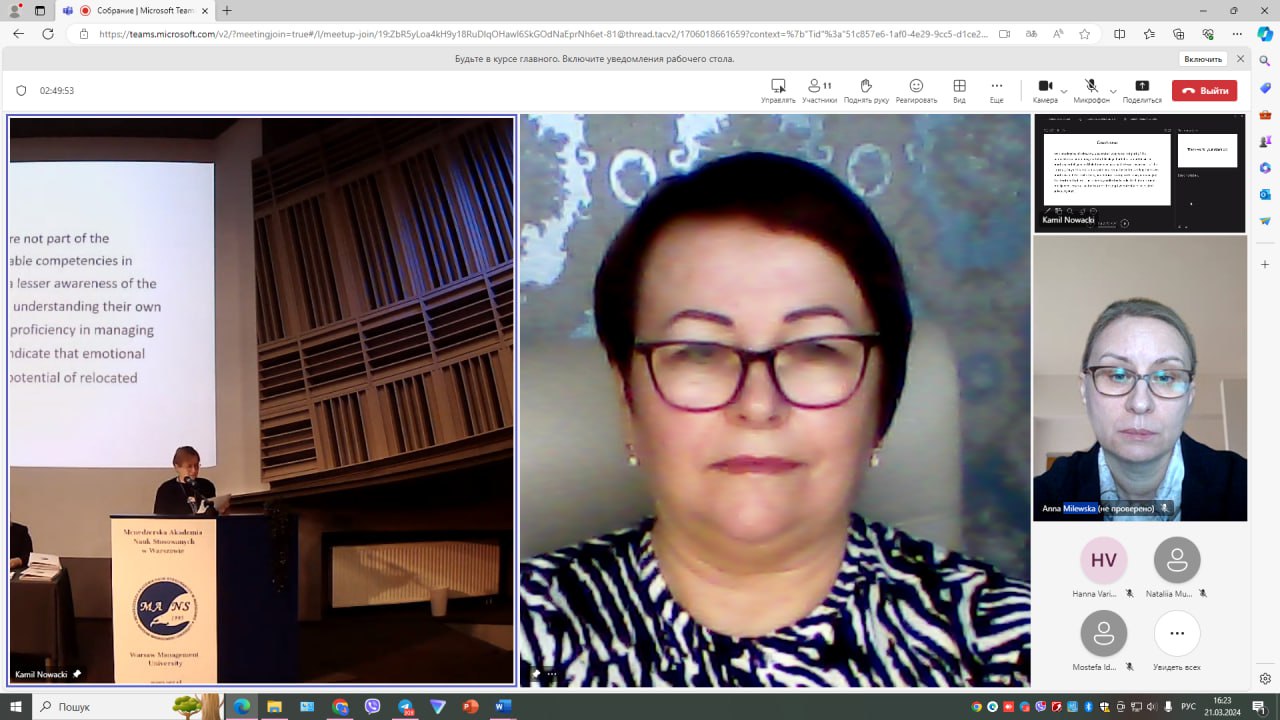Screen dimensions: 1280x720
Task: Click Включить to enable desktop notifications
Action: (x=1202, y=59)
